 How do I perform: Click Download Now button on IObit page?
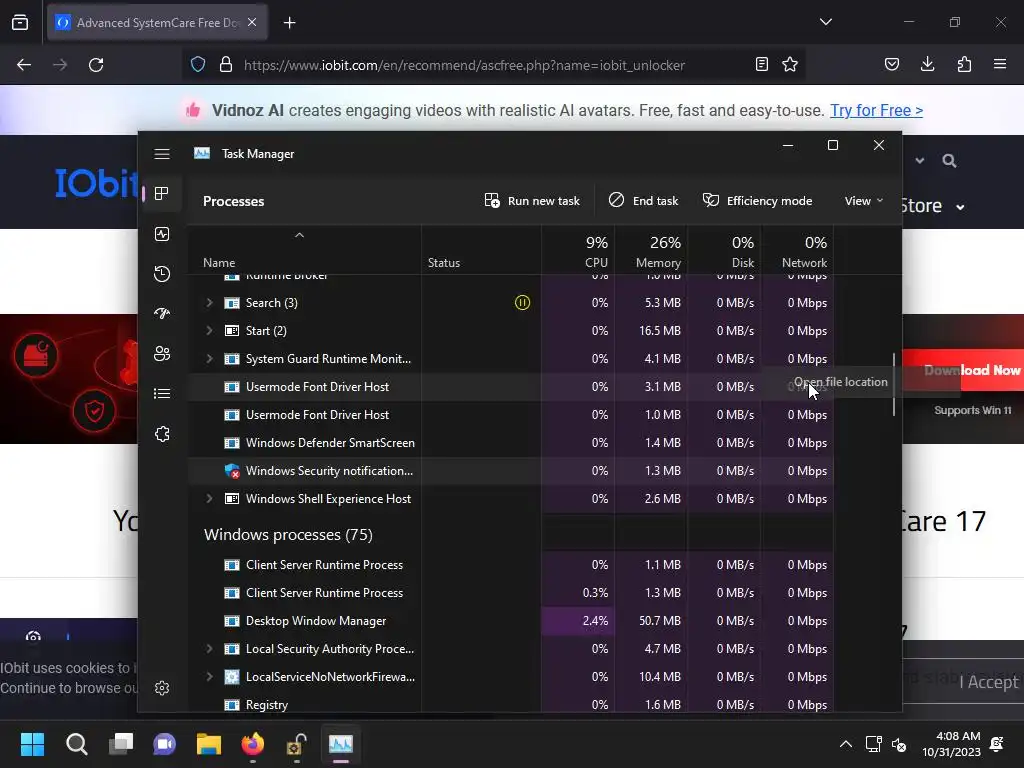(963, 370)
